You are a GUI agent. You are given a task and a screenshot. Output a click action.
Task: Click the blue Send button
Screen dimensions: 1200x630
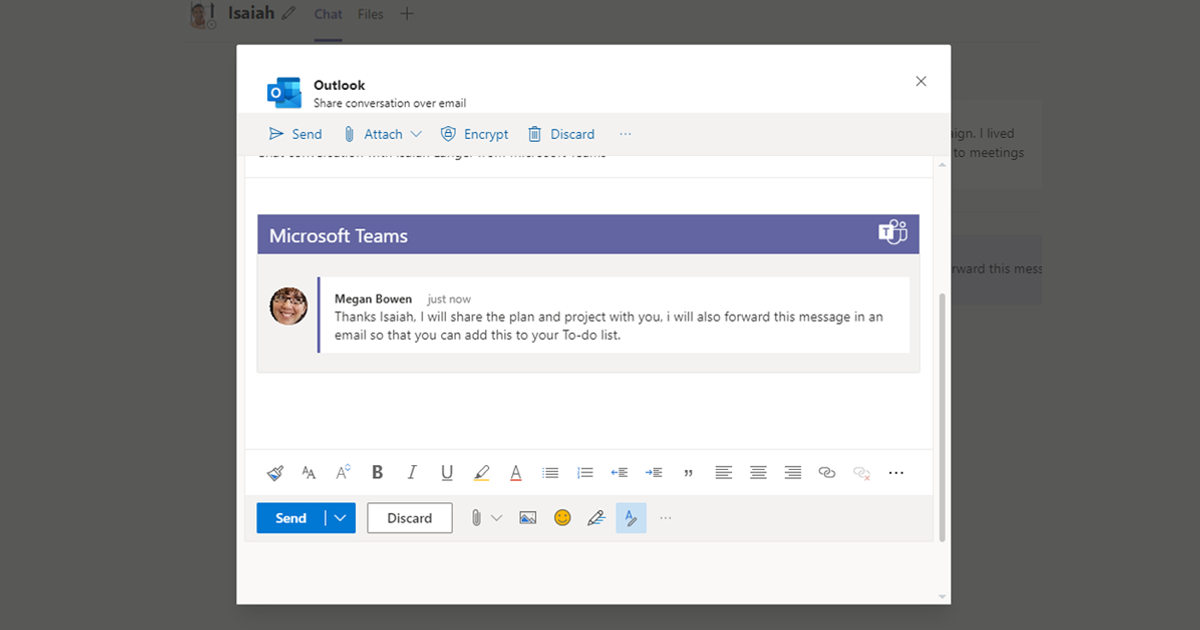pos(290,517)
